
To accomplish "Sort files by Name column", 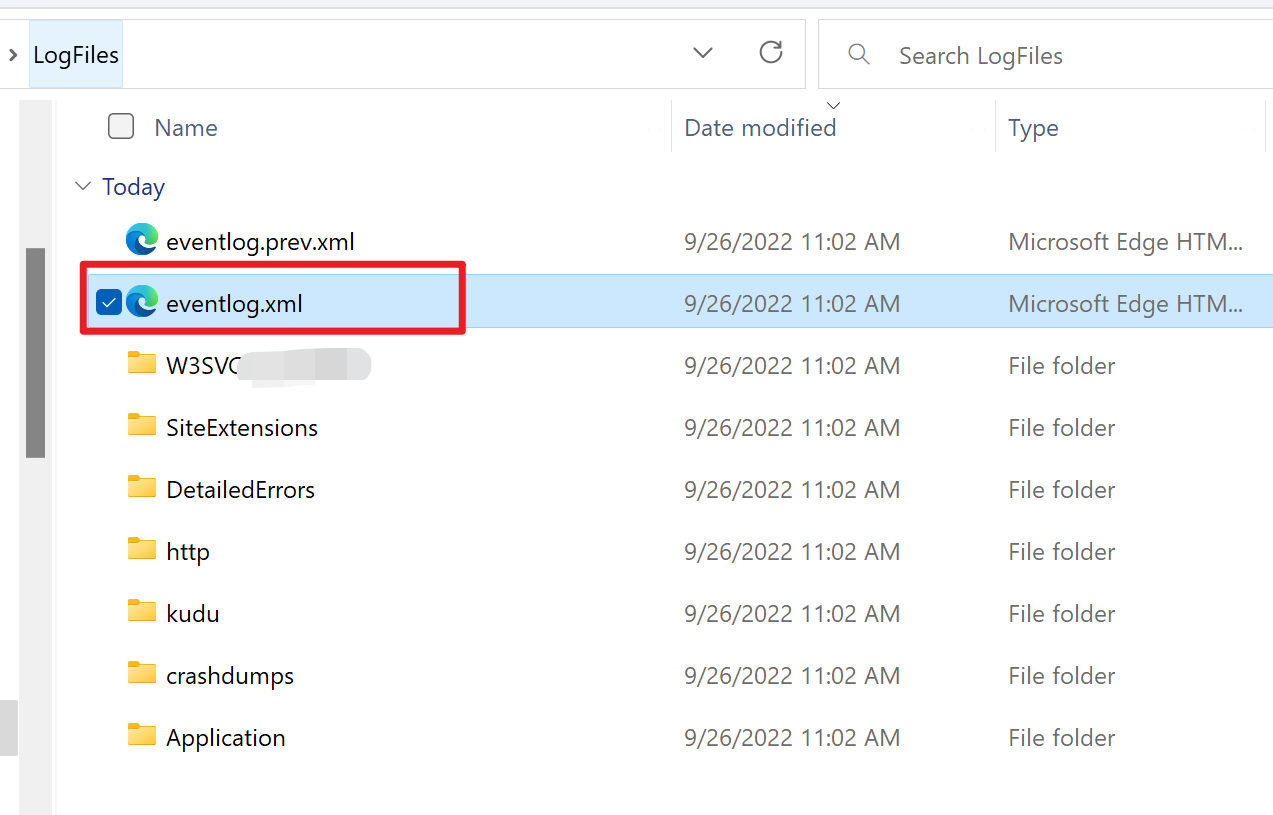I will coord(186,128).
